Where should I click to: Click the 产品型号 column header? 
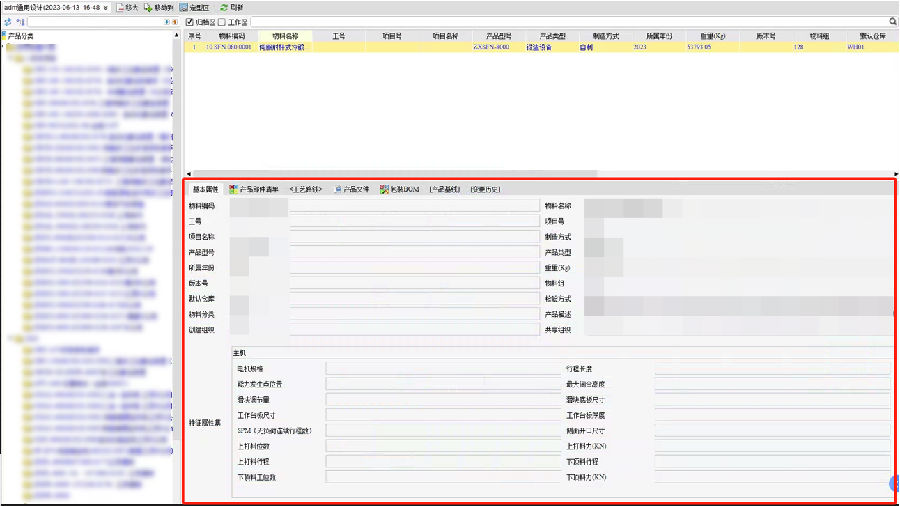498,36
